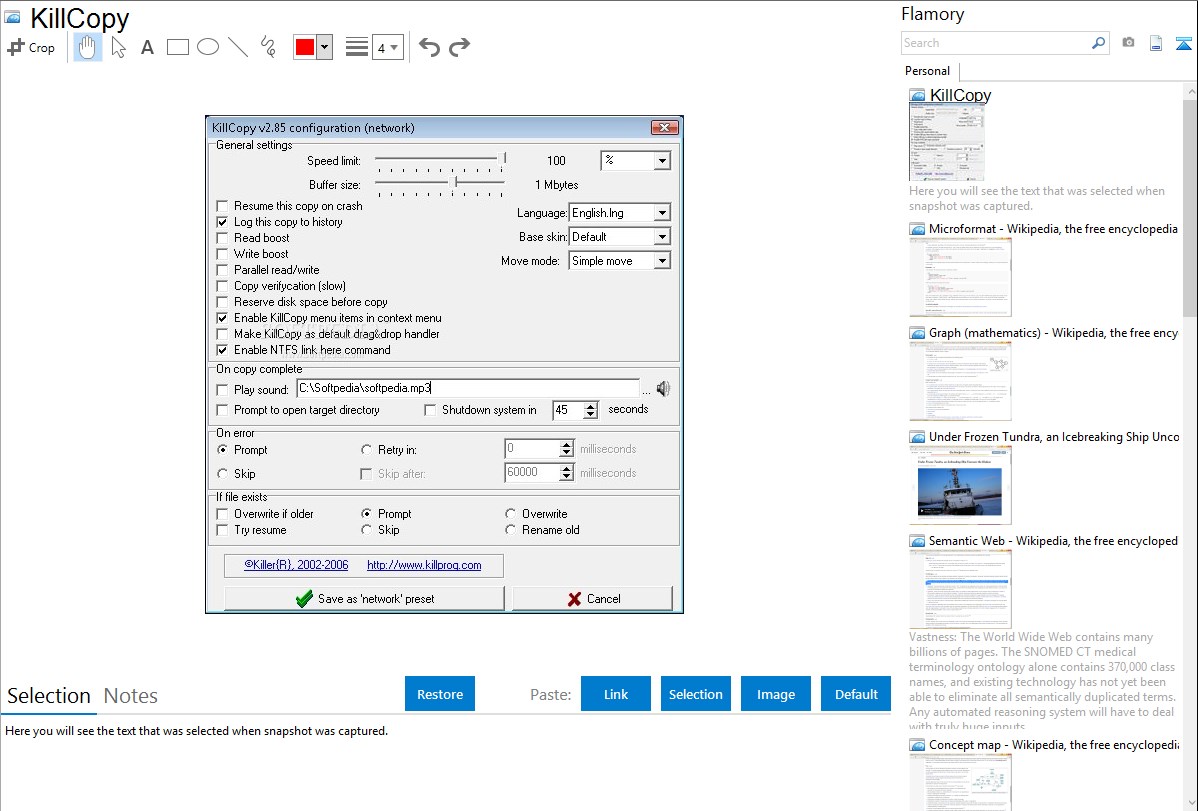Click the search magnifier icon
The height and width of the screenshot is (811, 1198).
tap(1098, 43)
